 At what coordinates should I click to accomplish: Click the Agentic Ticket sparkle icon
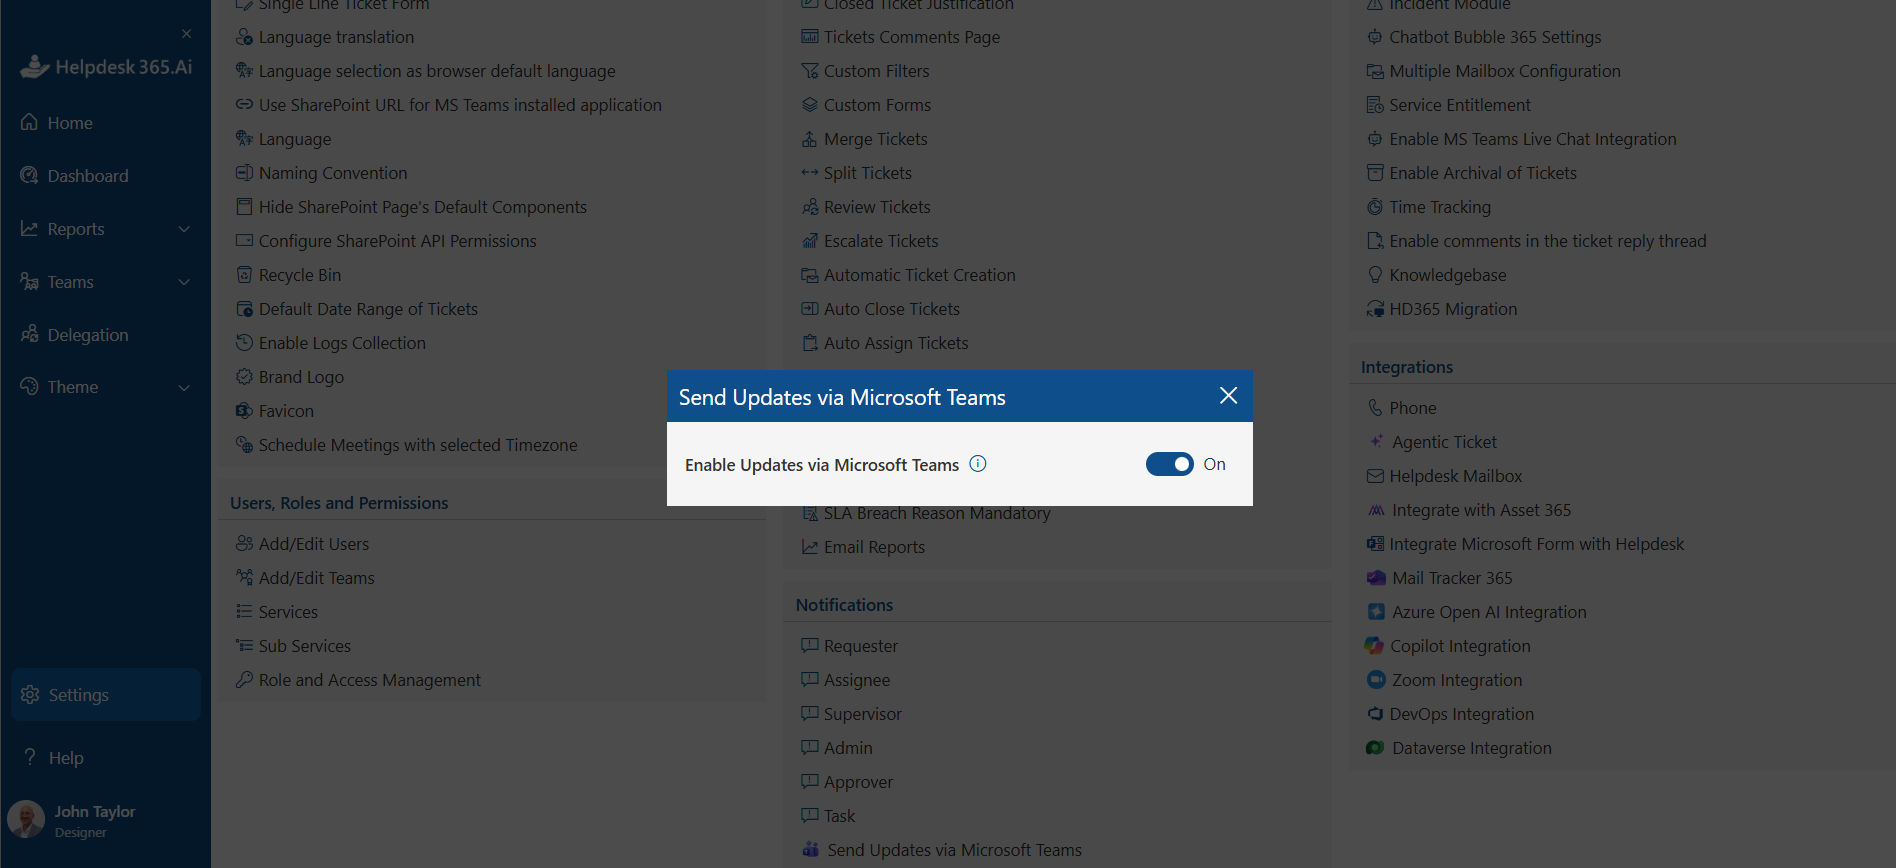(x=1376, y=441)
